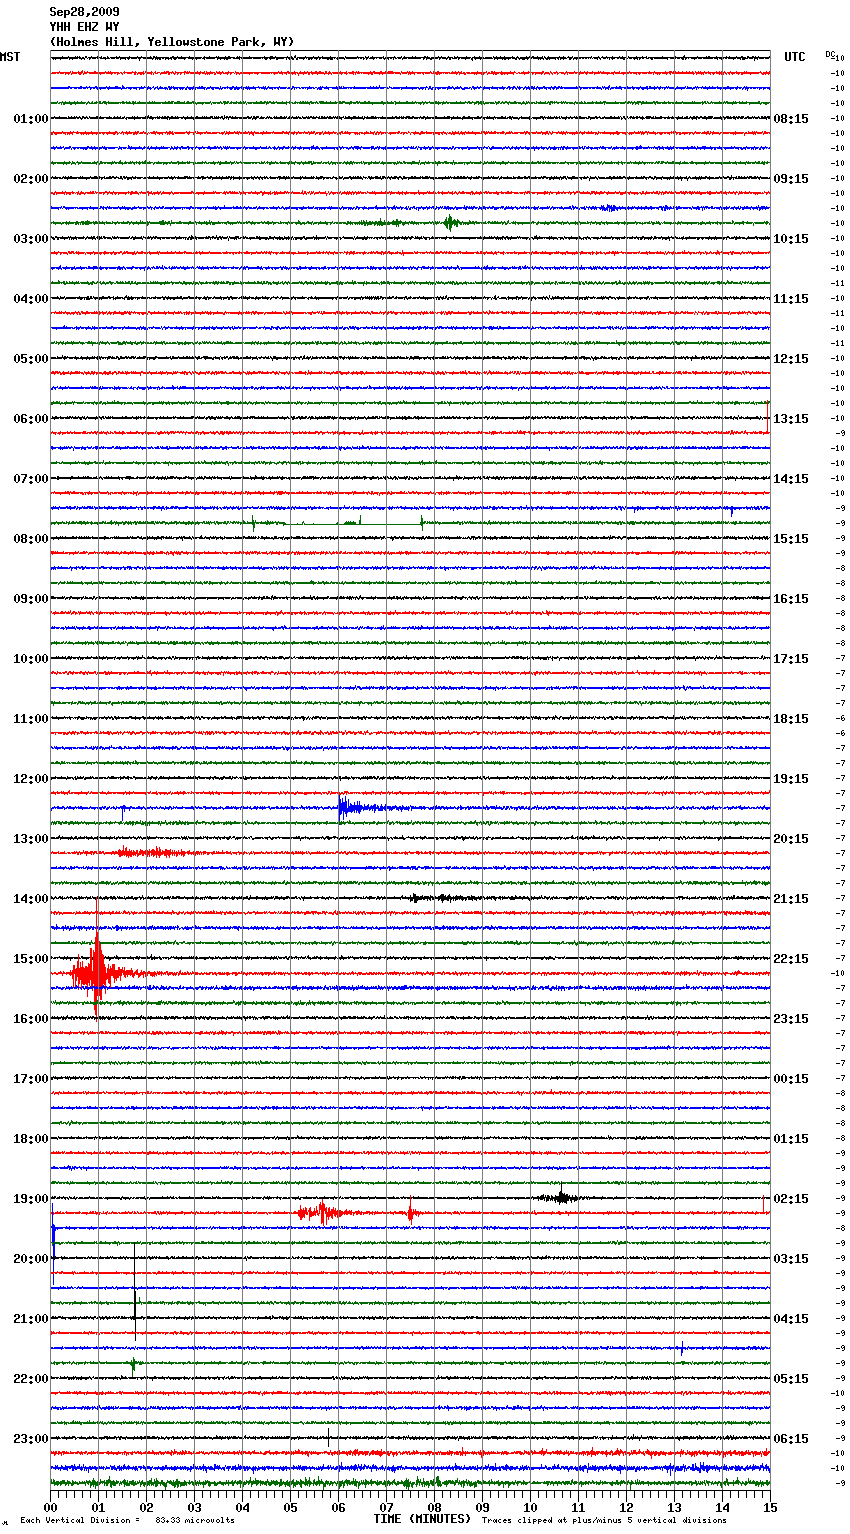
Task: Select the 06:00 MST time label
Action: (31, 419)
